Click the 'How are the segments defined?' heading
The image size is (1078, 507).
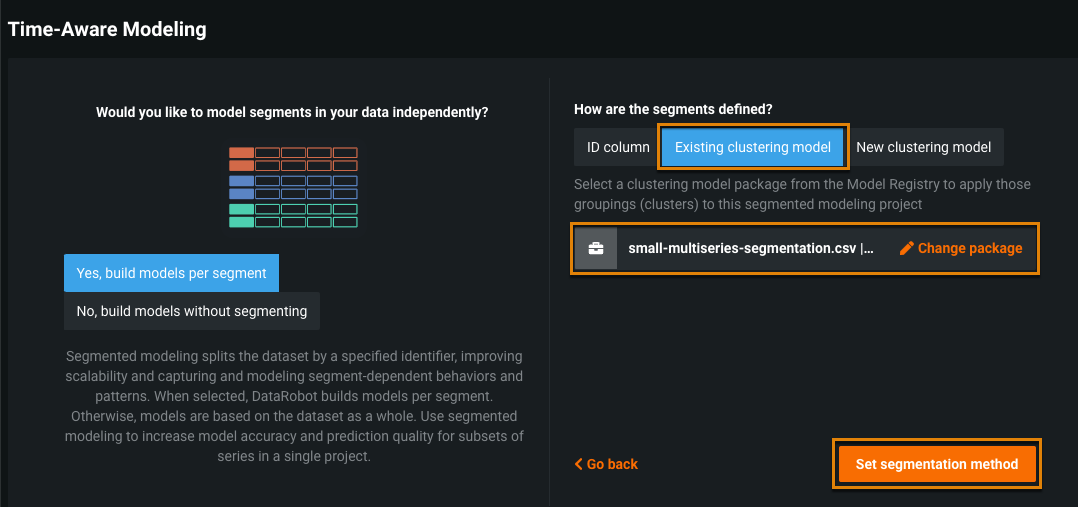(673, 108)
